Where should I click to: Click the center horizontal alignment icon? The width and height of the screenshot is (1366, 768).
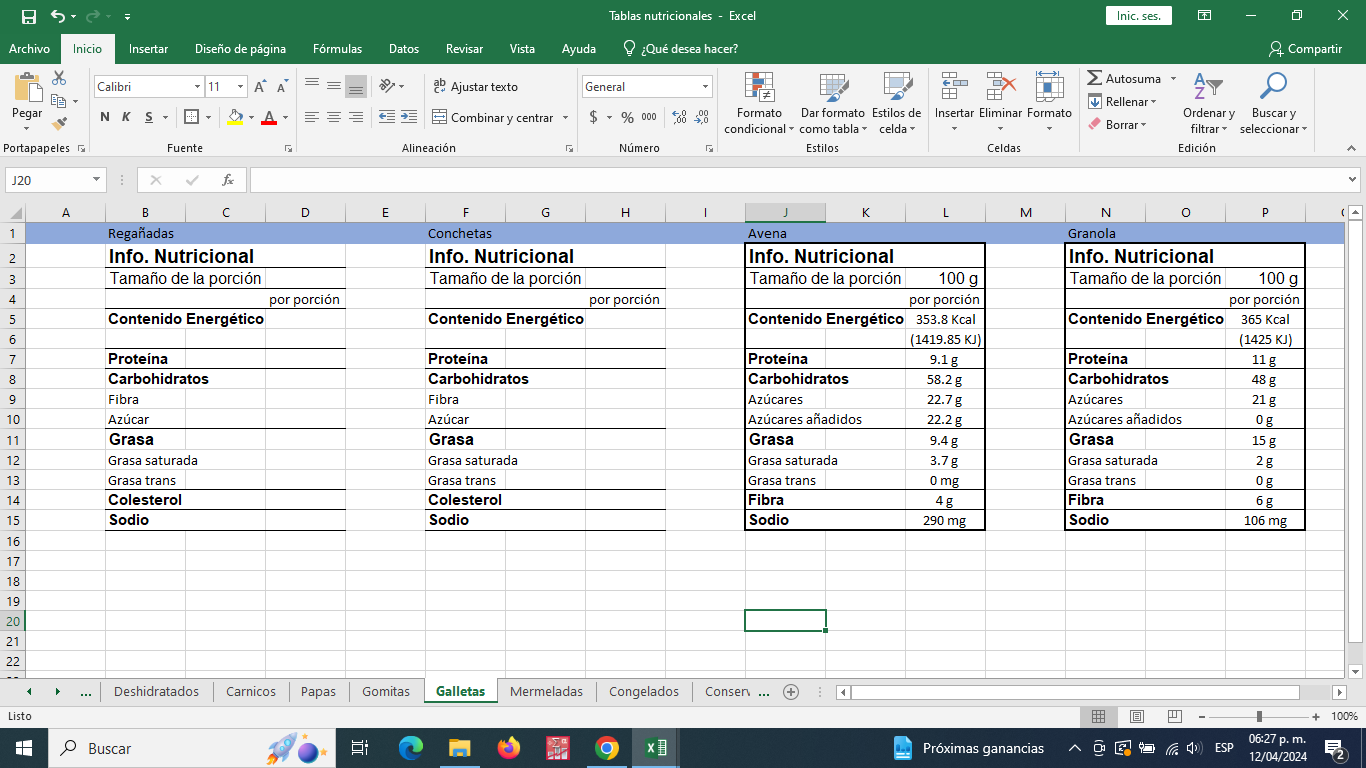point(334,117)
